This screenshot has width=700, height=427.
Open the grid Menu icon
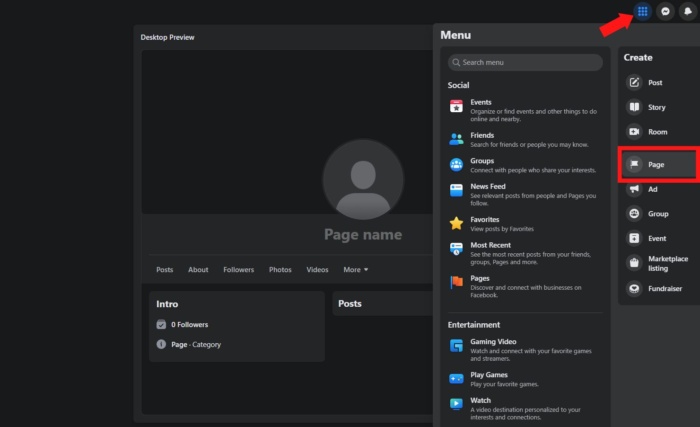642,11
